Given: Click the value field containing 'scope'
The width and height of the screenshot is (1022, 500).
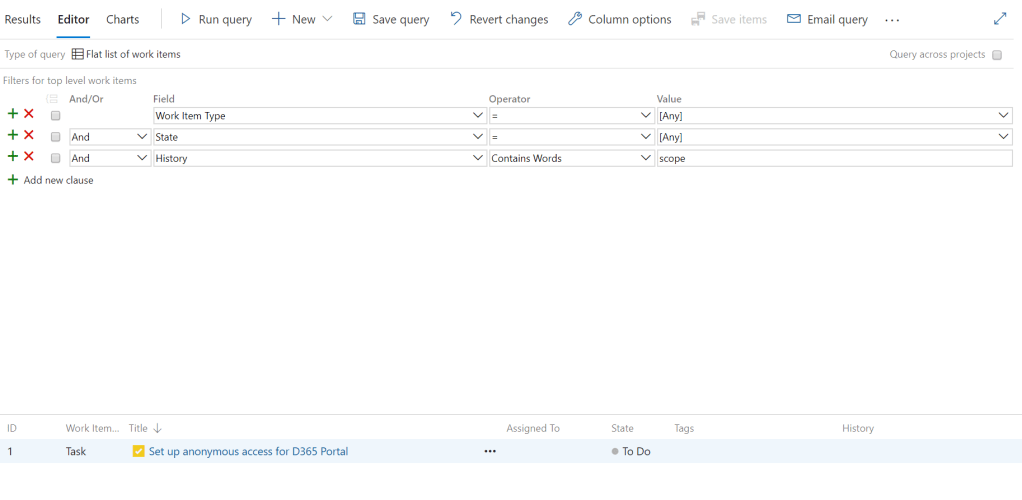Looking at the screenshot, I should [x=833, y=158].
